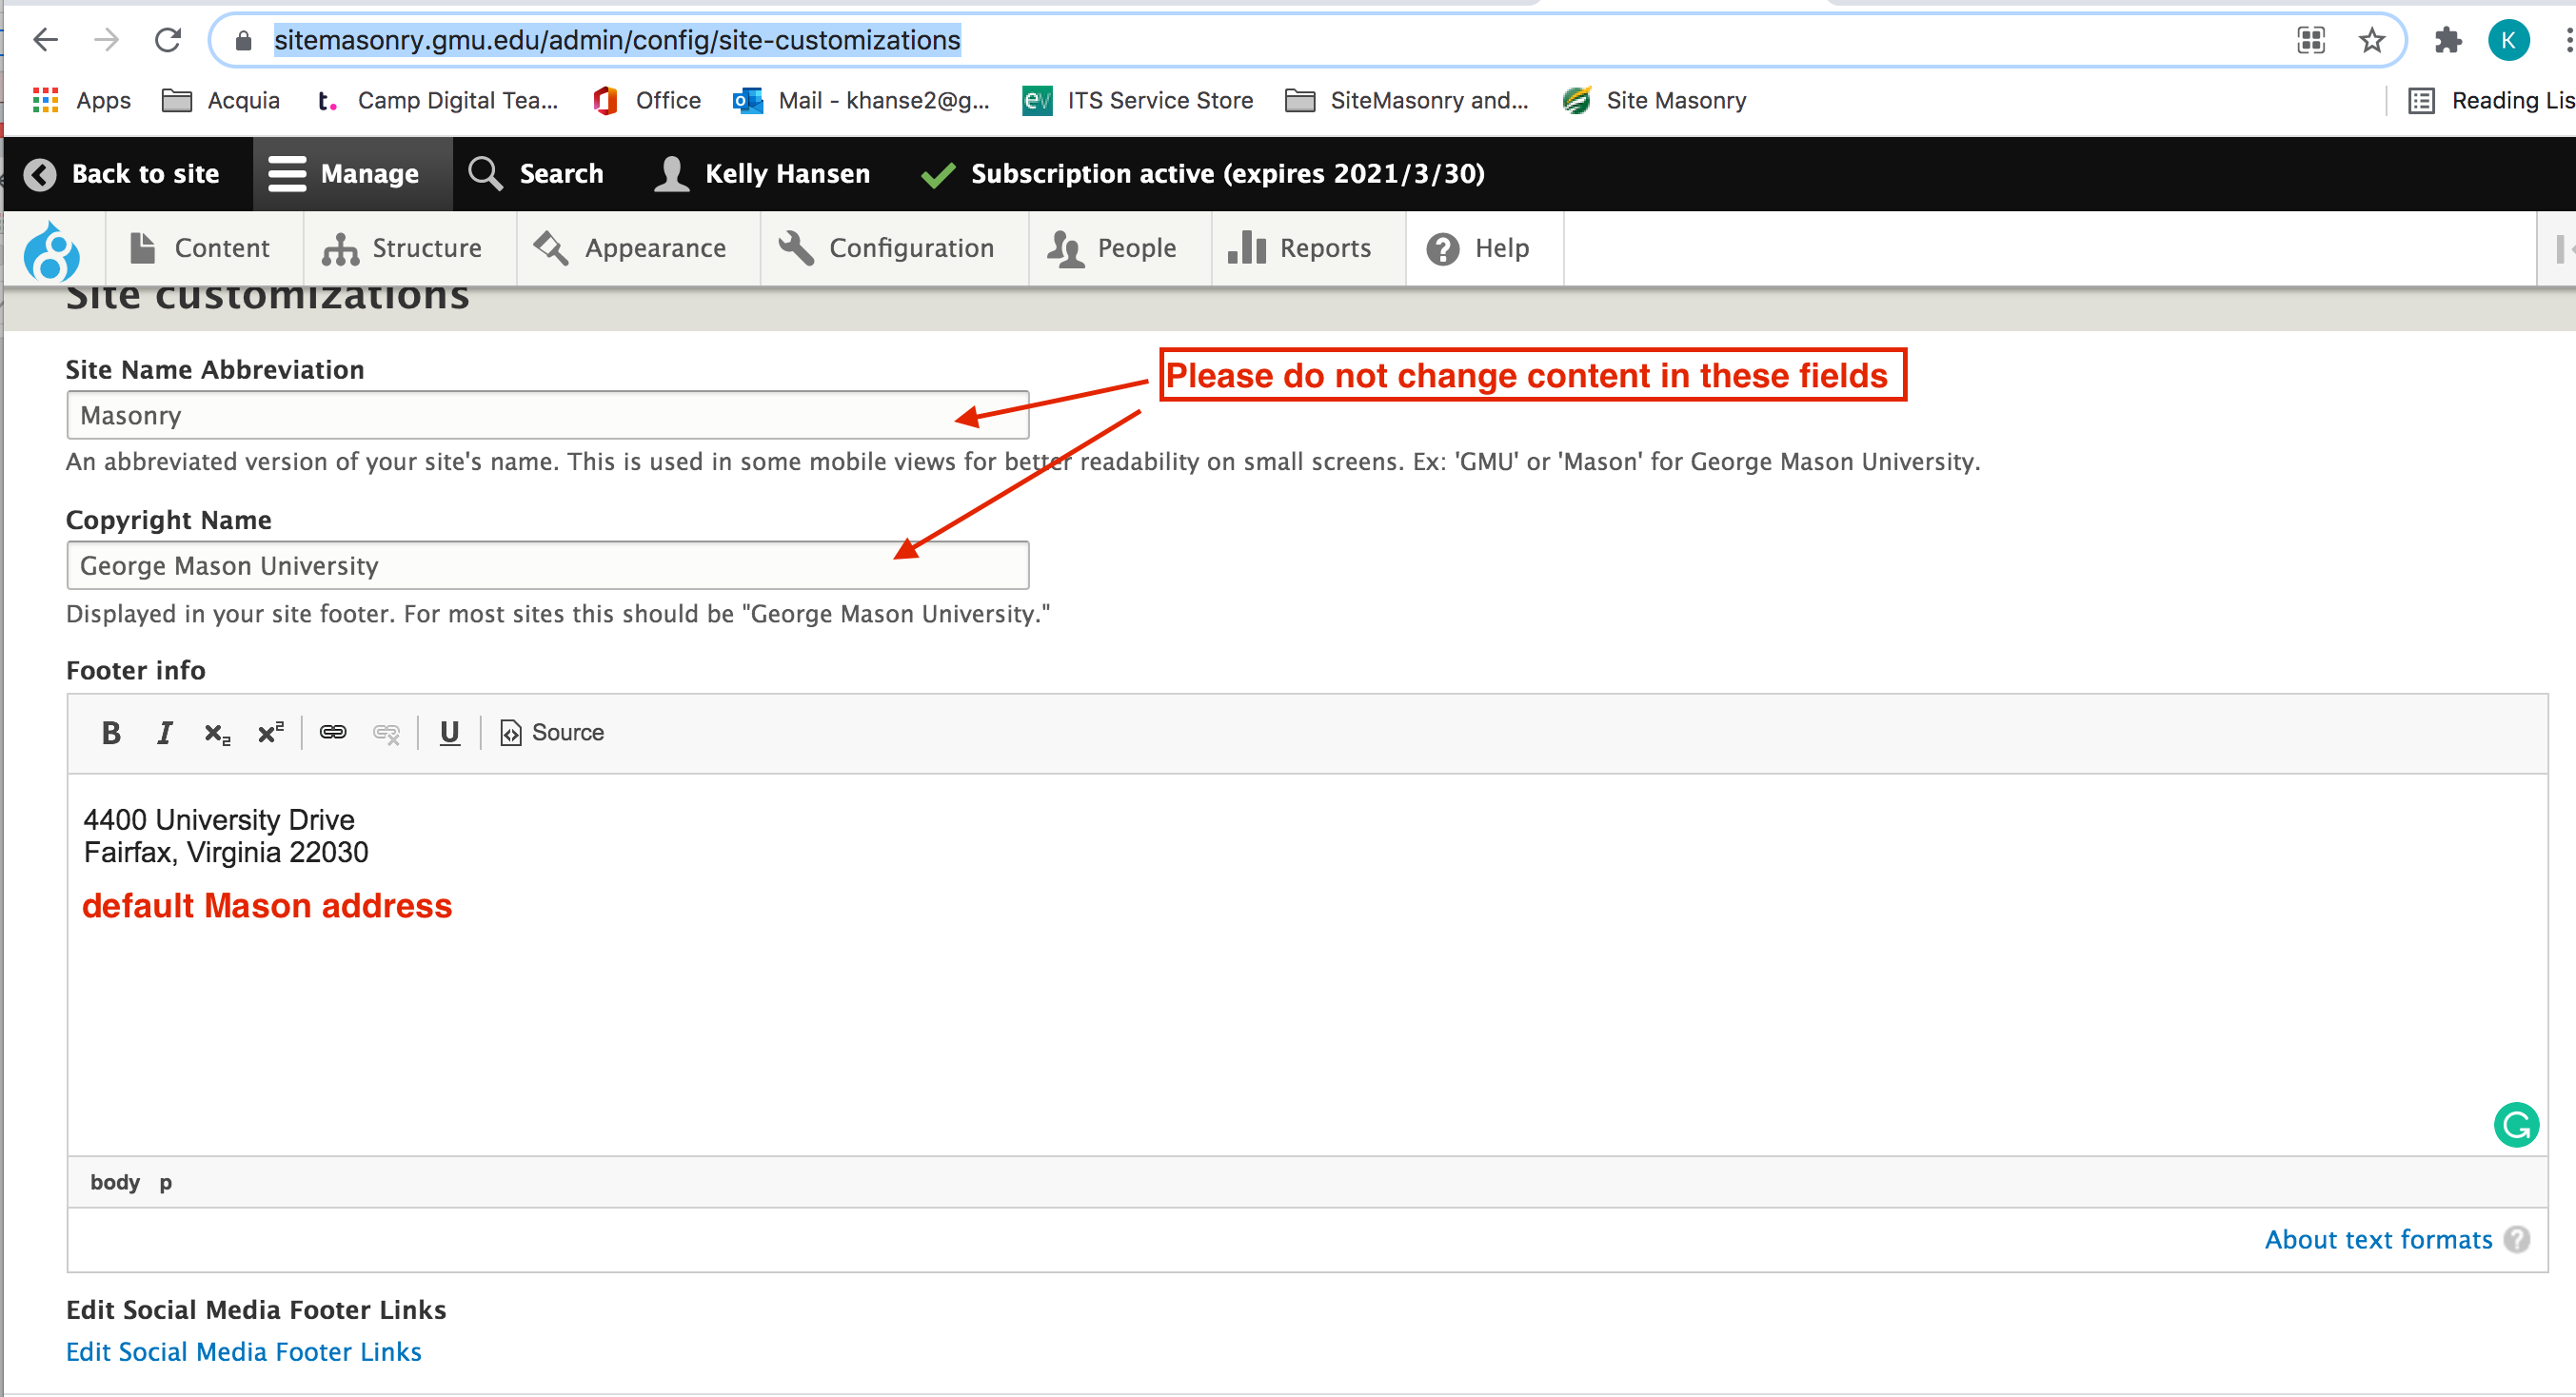
Task: Apply bold formatting in the footer editor
Action: 110,732
